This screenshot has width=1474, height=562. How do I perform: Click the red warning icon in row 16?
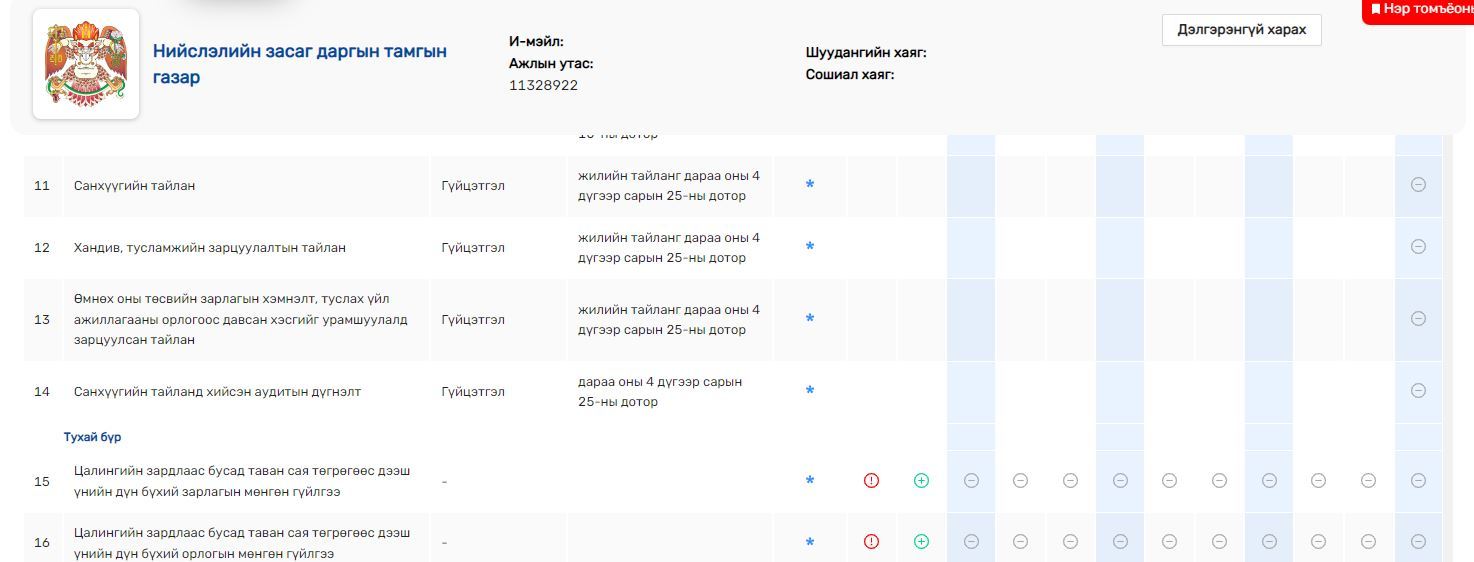coord(871,542)
